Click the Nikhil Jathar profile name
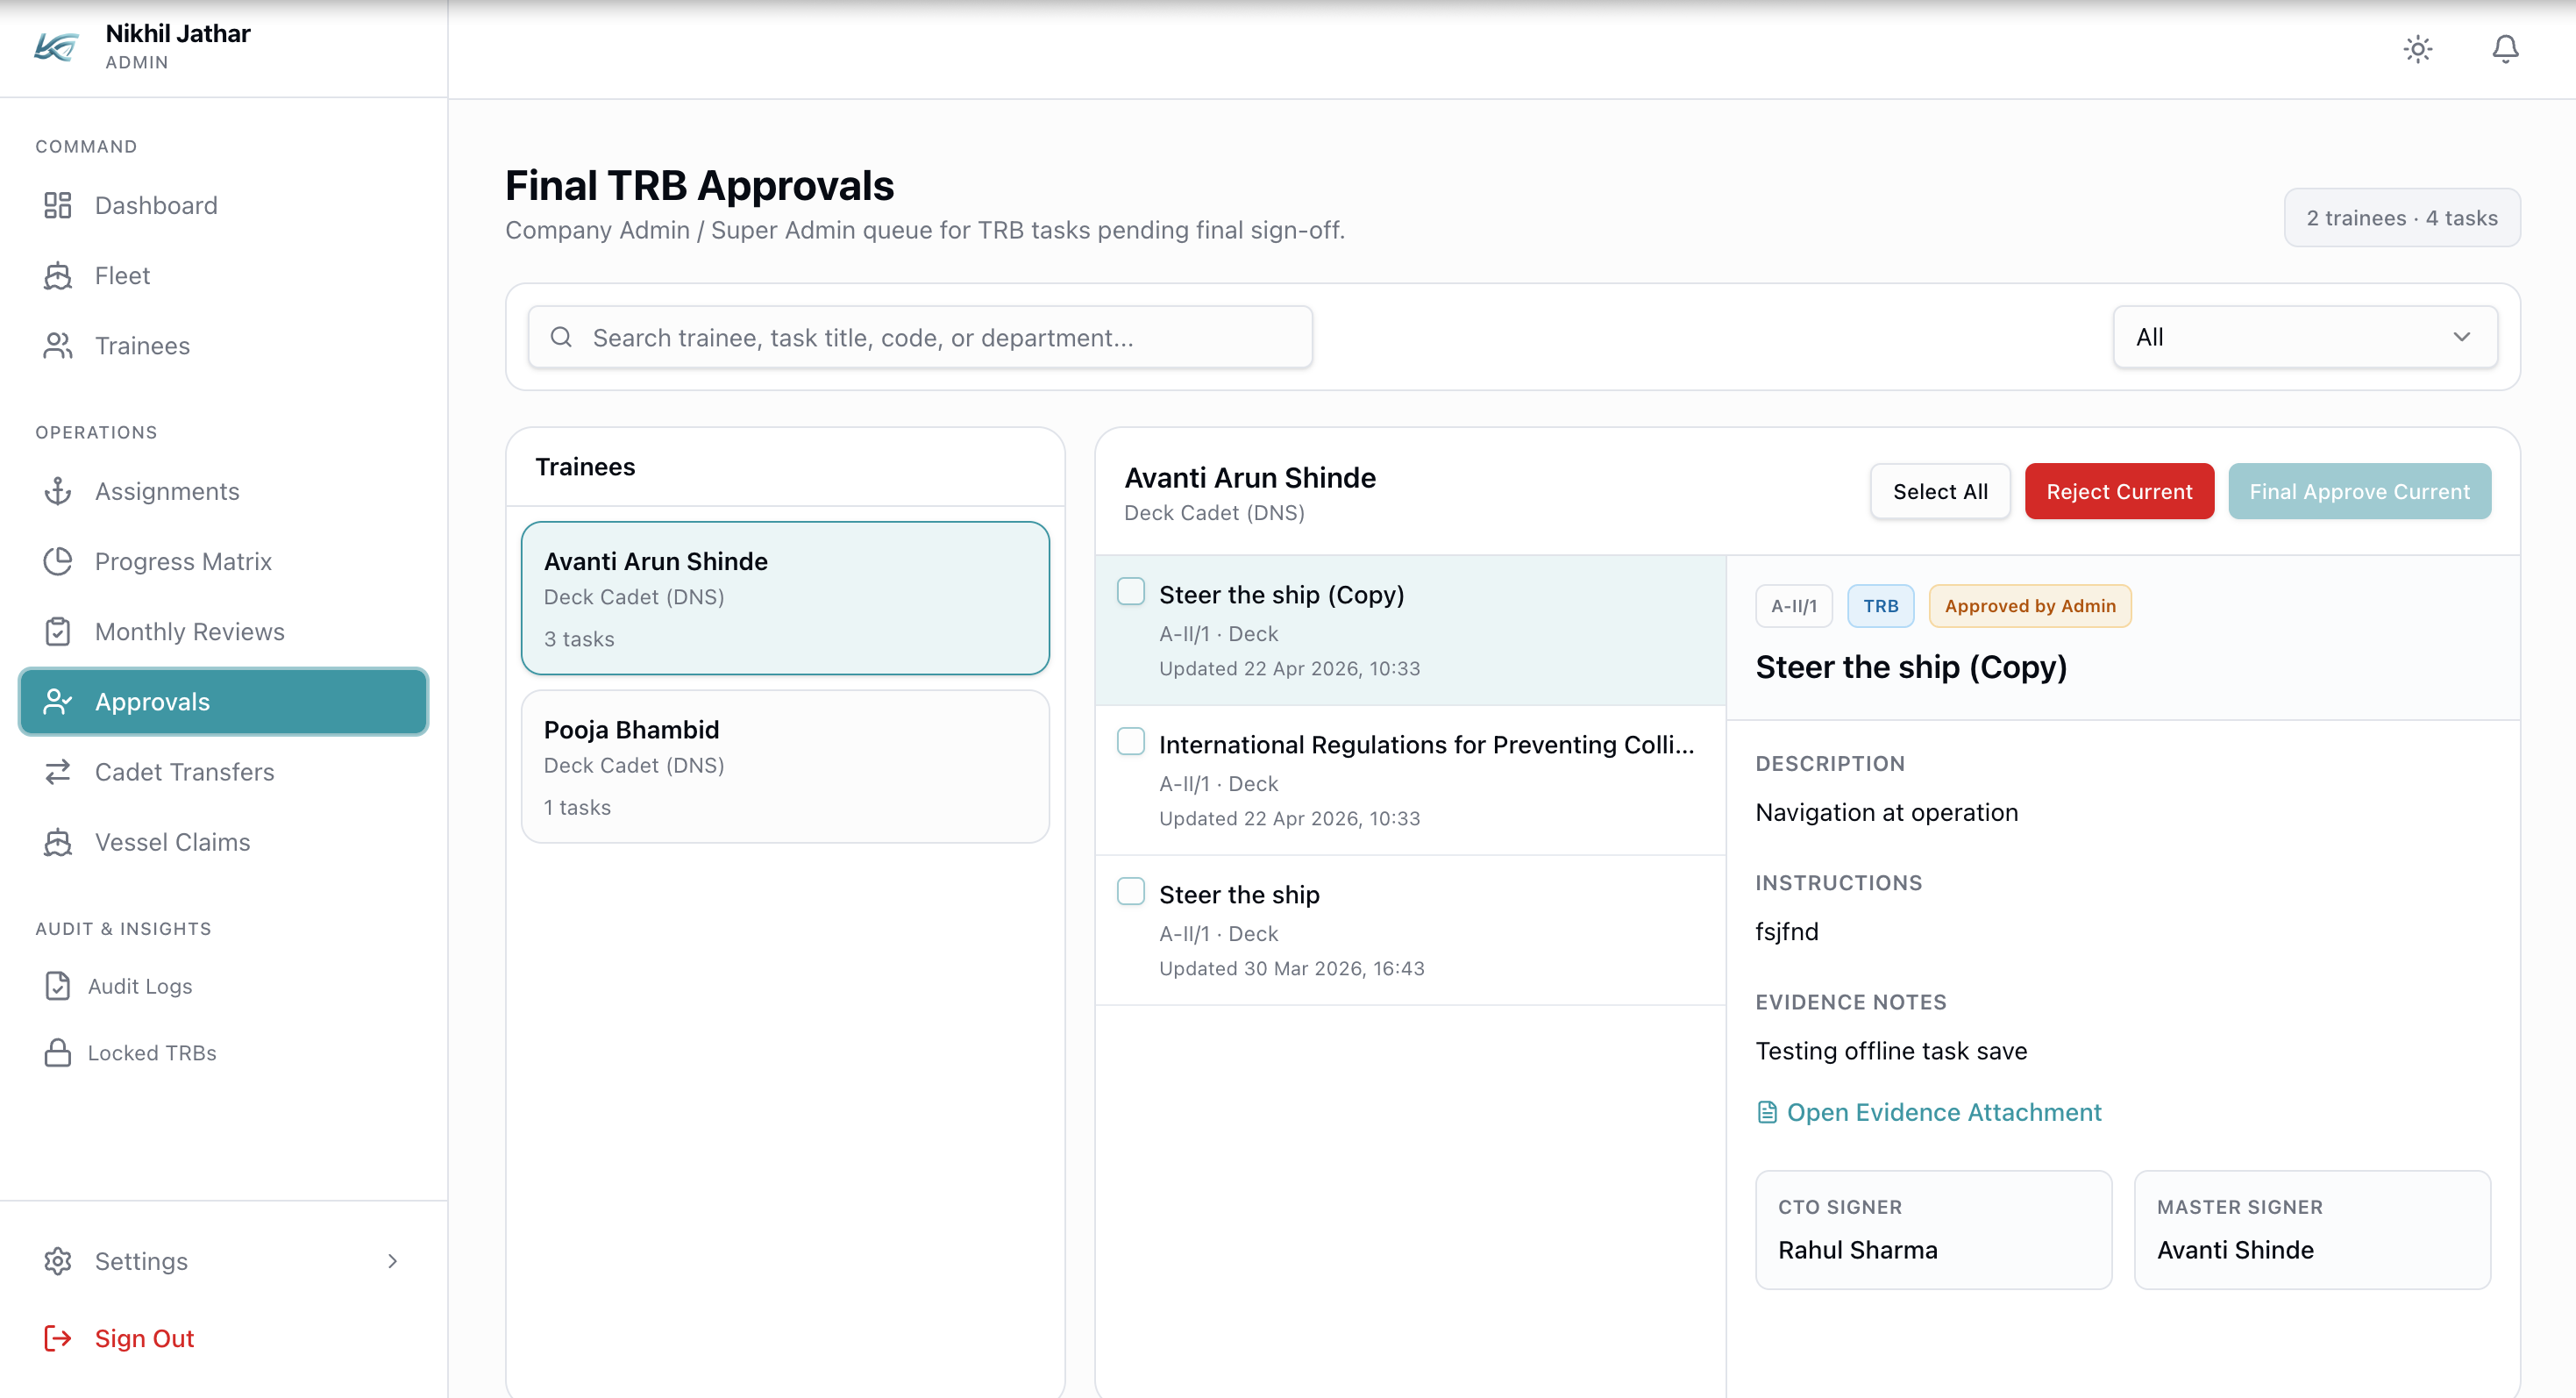 pyautogui.click(x=178, y=33)
